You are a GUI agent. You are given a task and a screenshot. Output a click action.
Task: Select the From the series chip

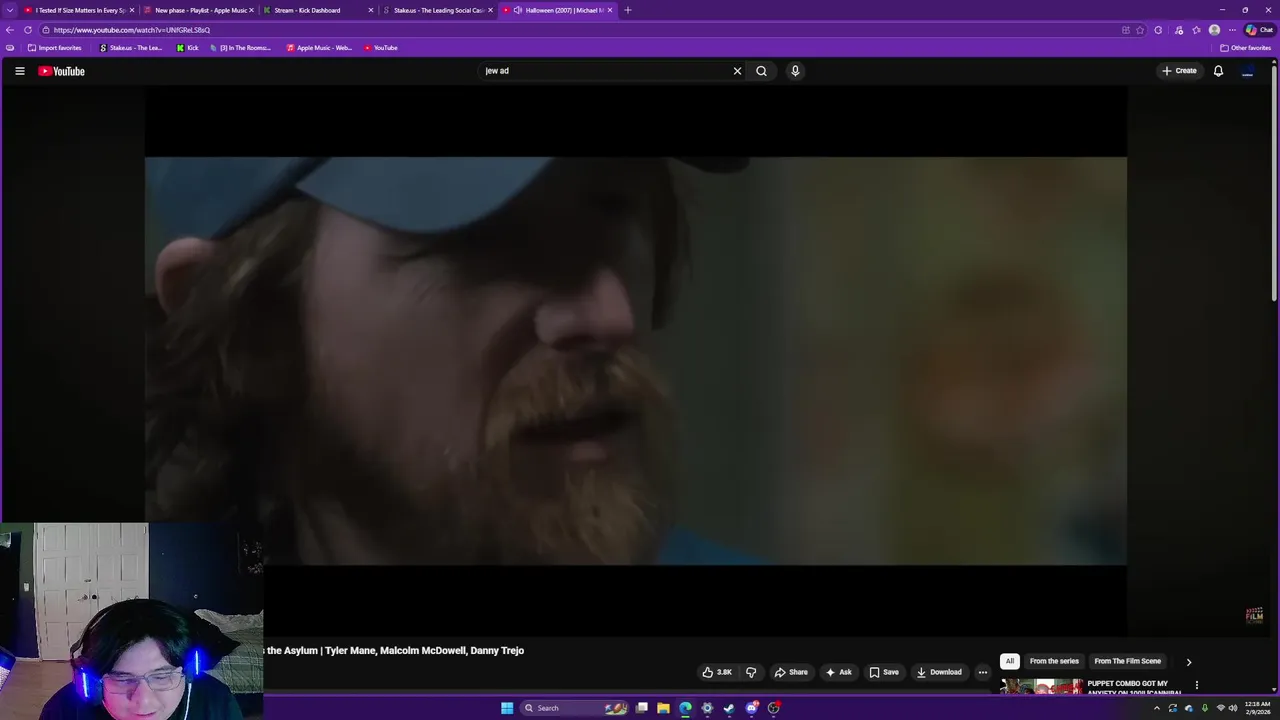point(1054,661)
